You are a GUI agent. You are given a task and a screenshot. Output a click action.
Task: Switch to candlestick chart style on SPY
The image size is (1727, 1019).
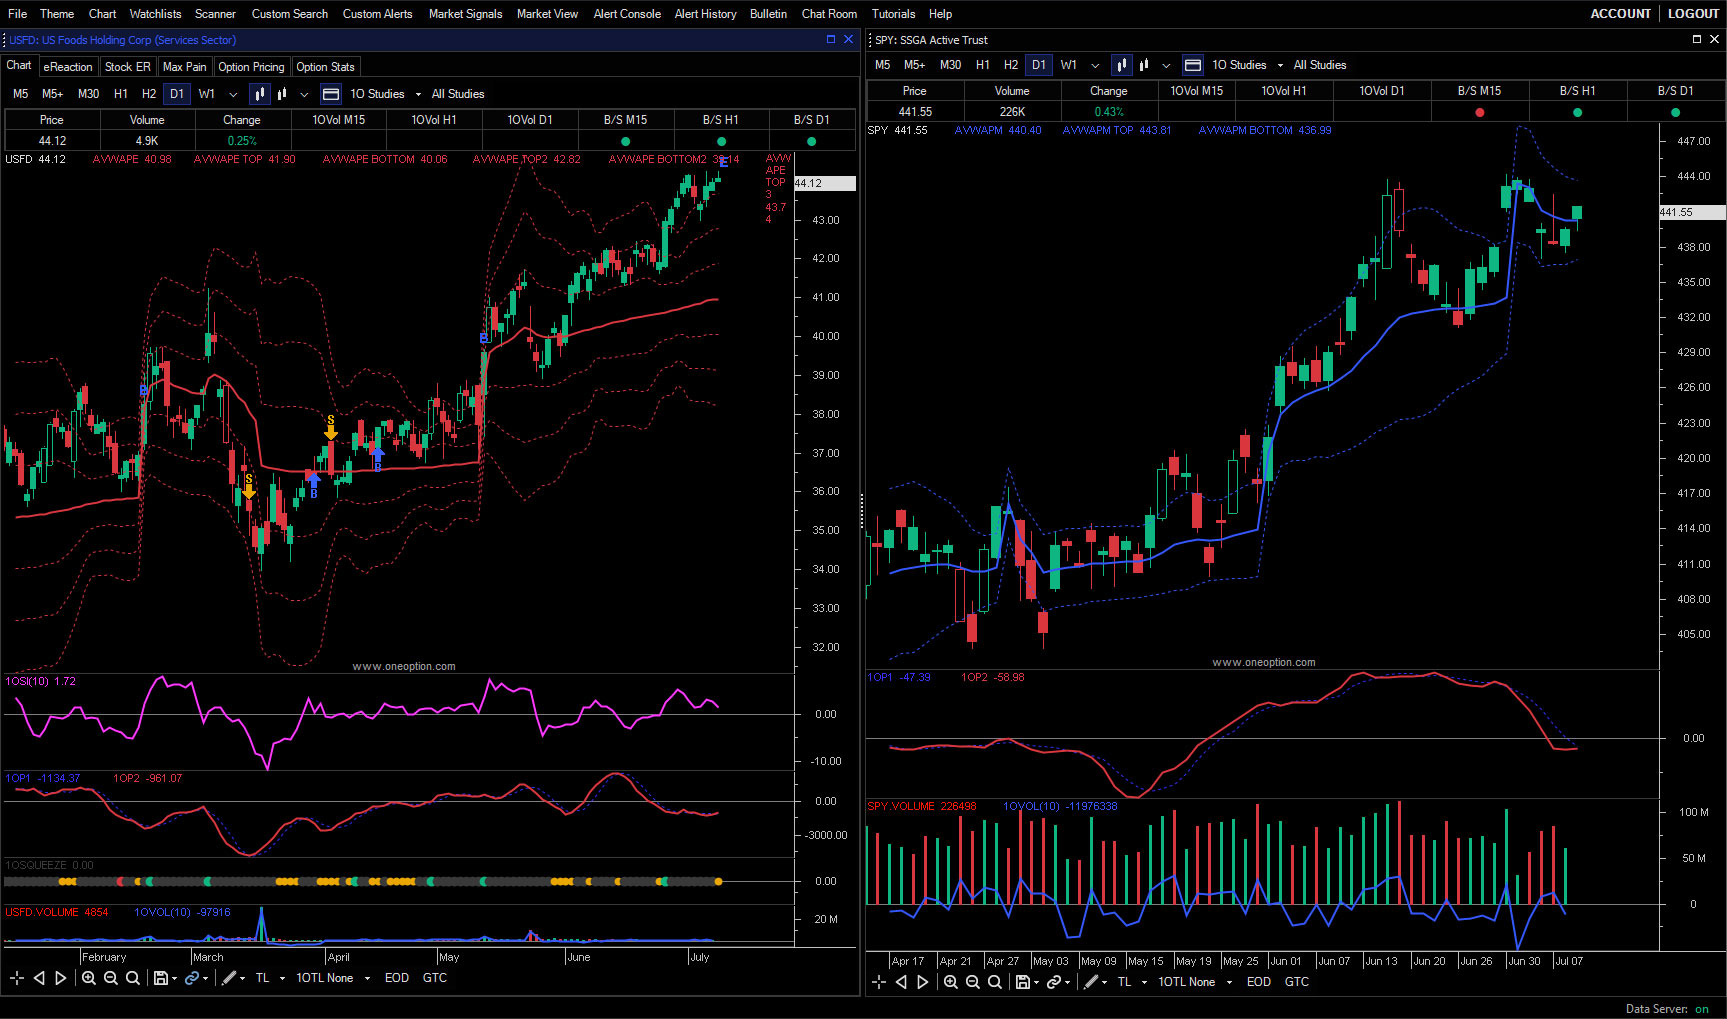[x=1120, y=65]
